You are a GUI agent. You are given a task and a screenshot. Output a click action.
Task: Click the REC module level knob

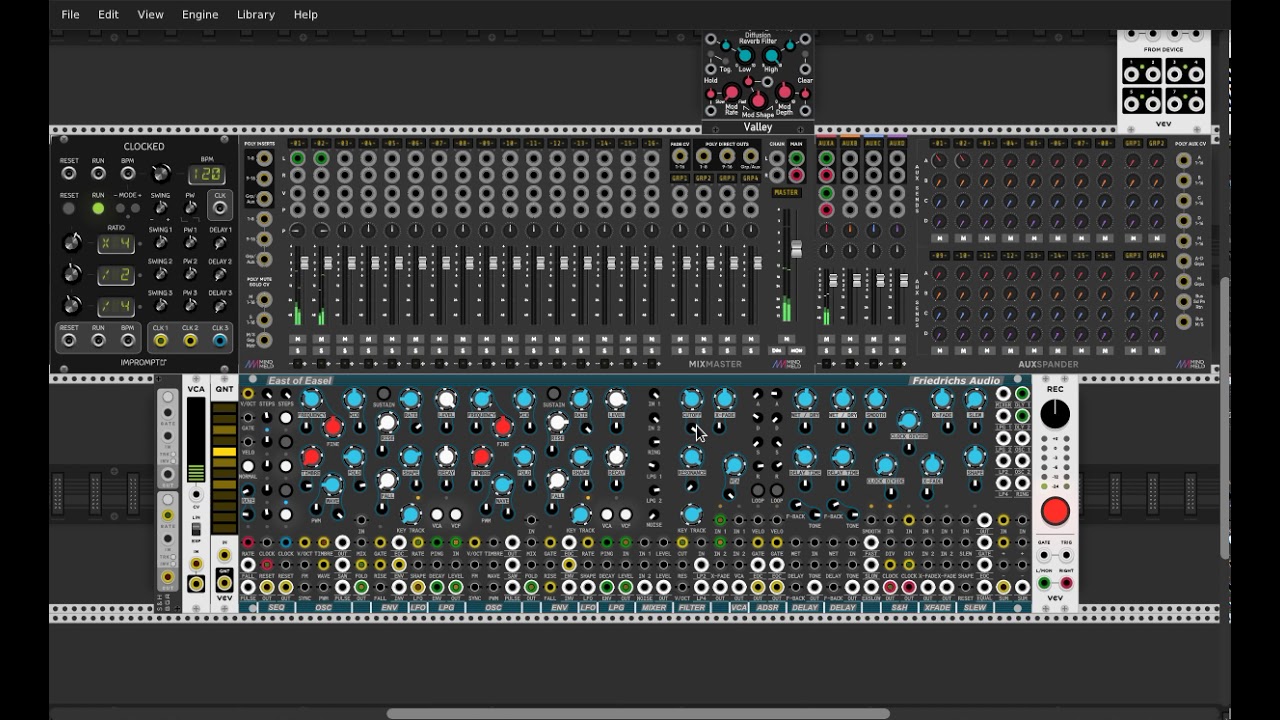pos(1055,414)
